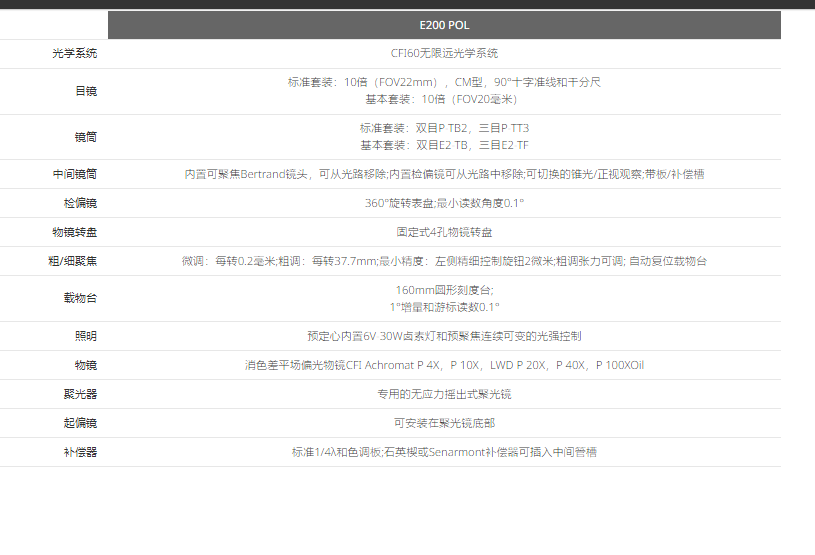Image resolution: width=815 pixels, height=555 pixels.
Task: Click the 粗/细聚焦 row label
Action: 72,261
